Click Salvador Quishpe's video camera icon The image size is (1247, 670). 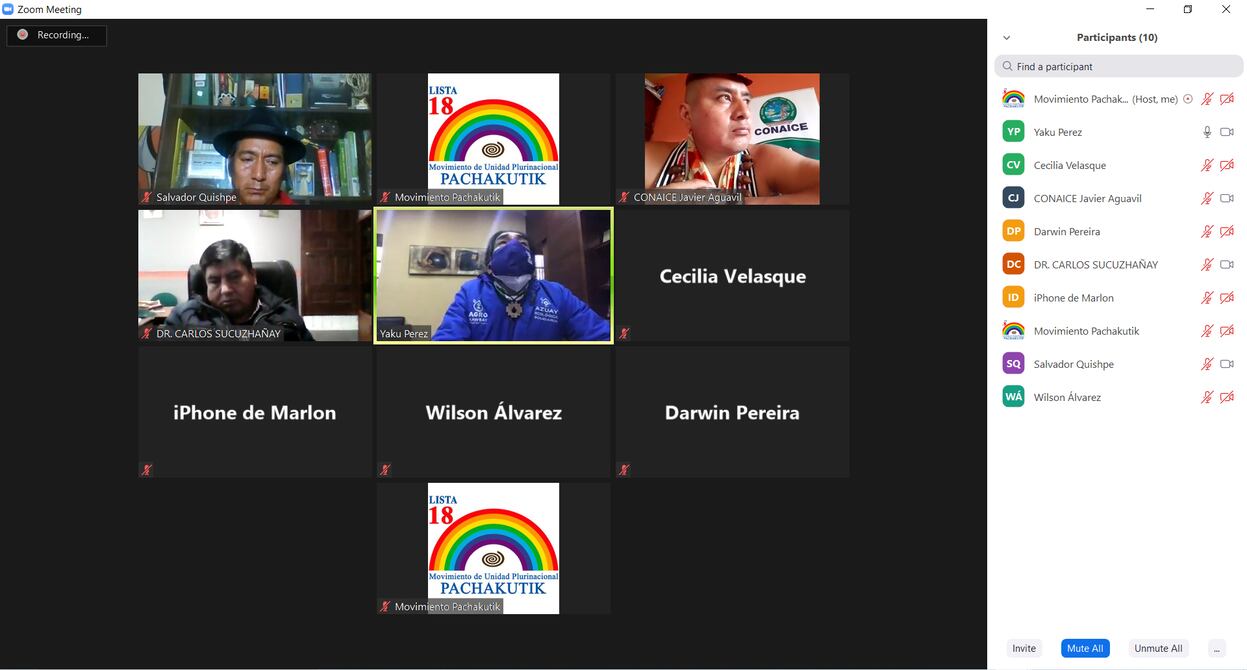(1227, 364)
